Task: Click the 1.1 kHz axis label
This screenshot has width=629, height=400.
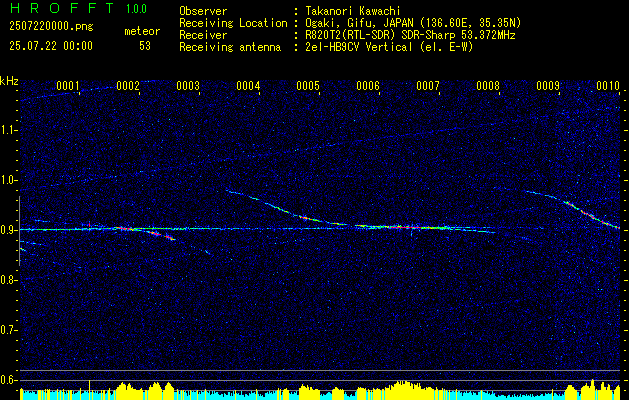Action: [9, 130]
